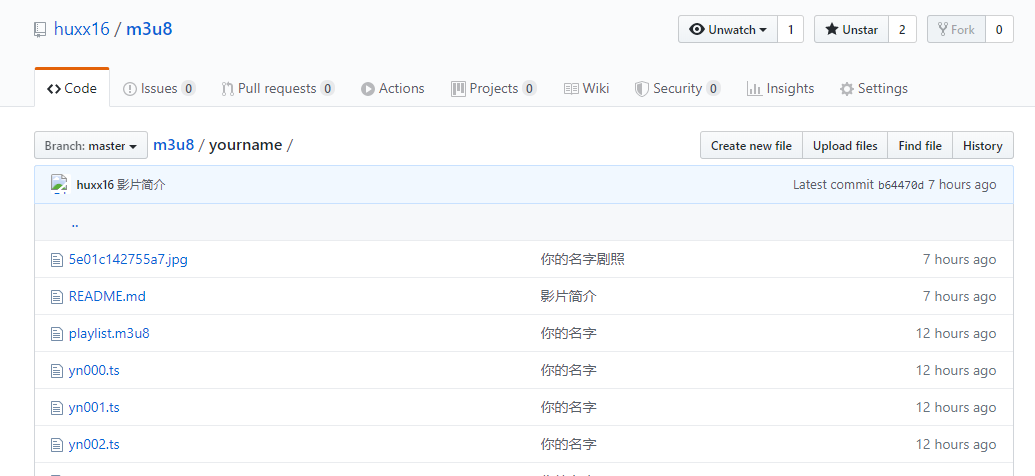Viewport: 1035px width, 476px height.
Task: Click the huxx16 avatar image in commit bar
Action: click(60, 184)
